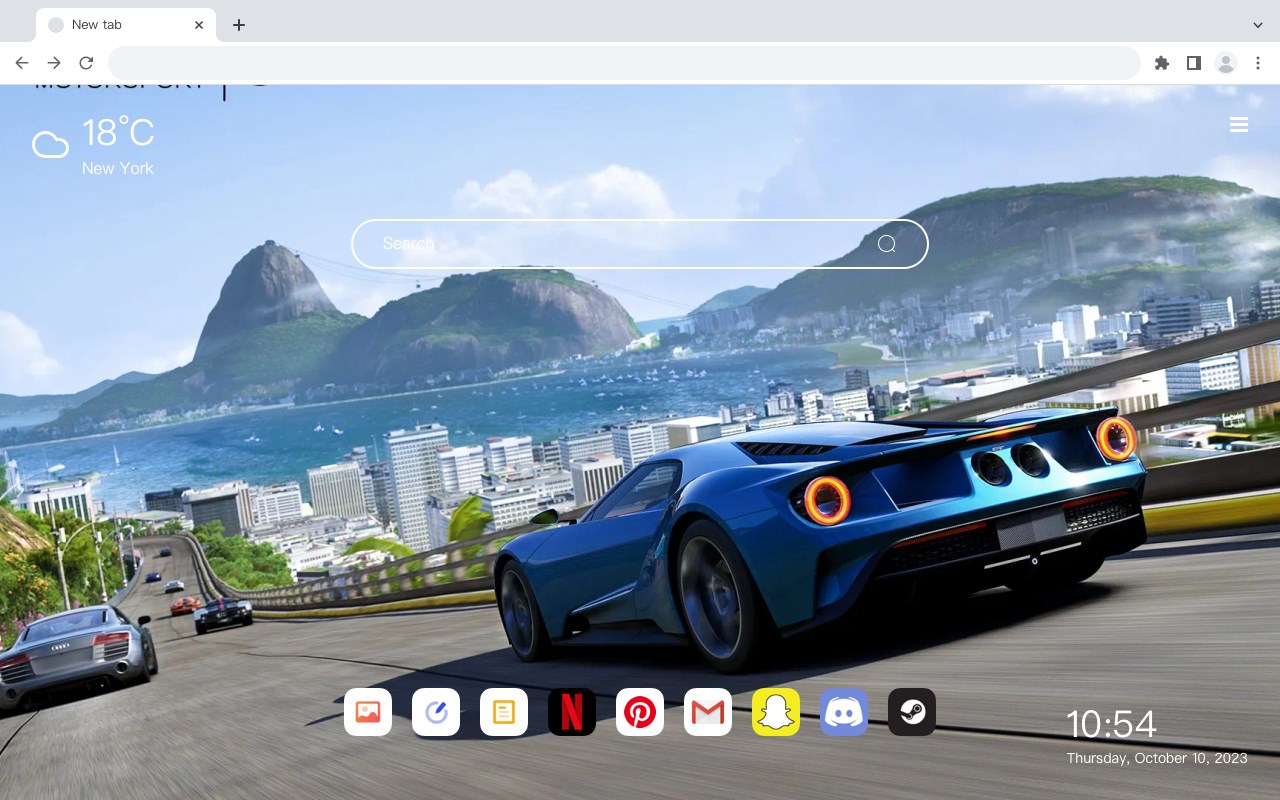Open the Extensions puzzle icon
The image size is (1280, 800).
pos(1161,63)
